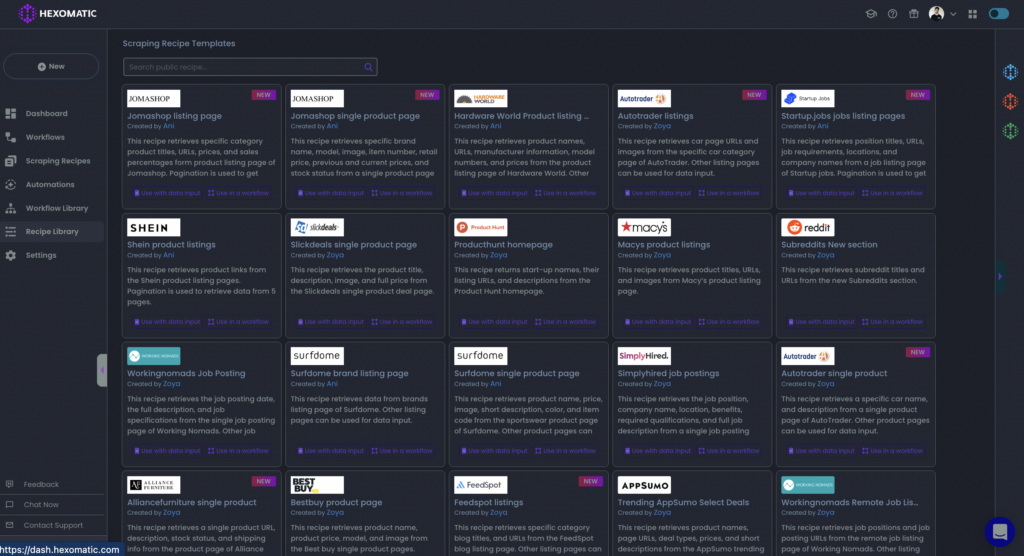Toggle the dark mode switch
Image resolution: width=1024 pixels, height=556 pixels.
(x=999, y=14)
